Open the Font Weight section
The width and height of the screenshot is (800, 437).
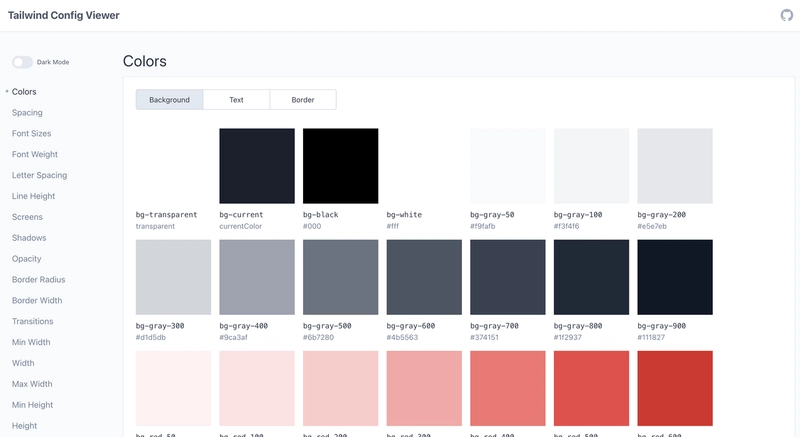pos(35,155)
